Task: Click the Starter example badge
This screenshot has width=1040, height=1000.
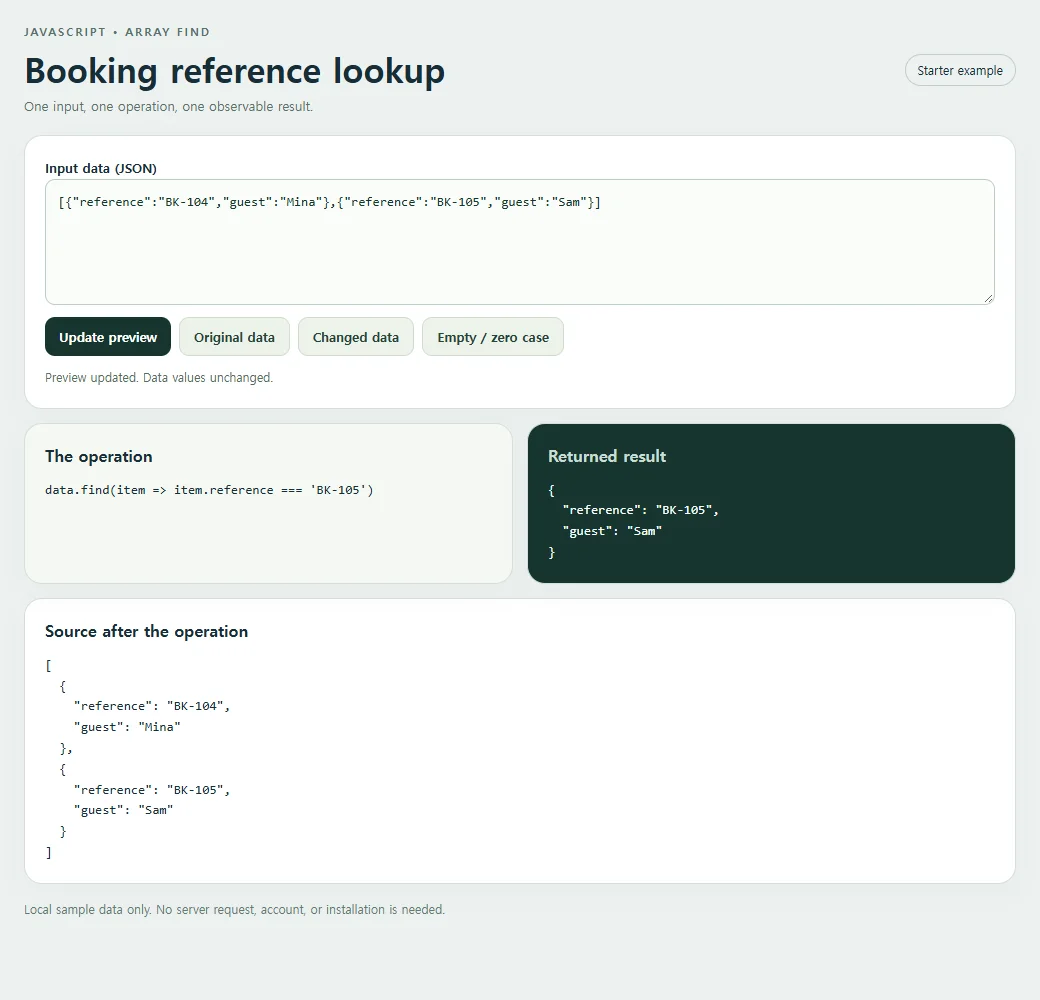Action: tap(960, 70)
